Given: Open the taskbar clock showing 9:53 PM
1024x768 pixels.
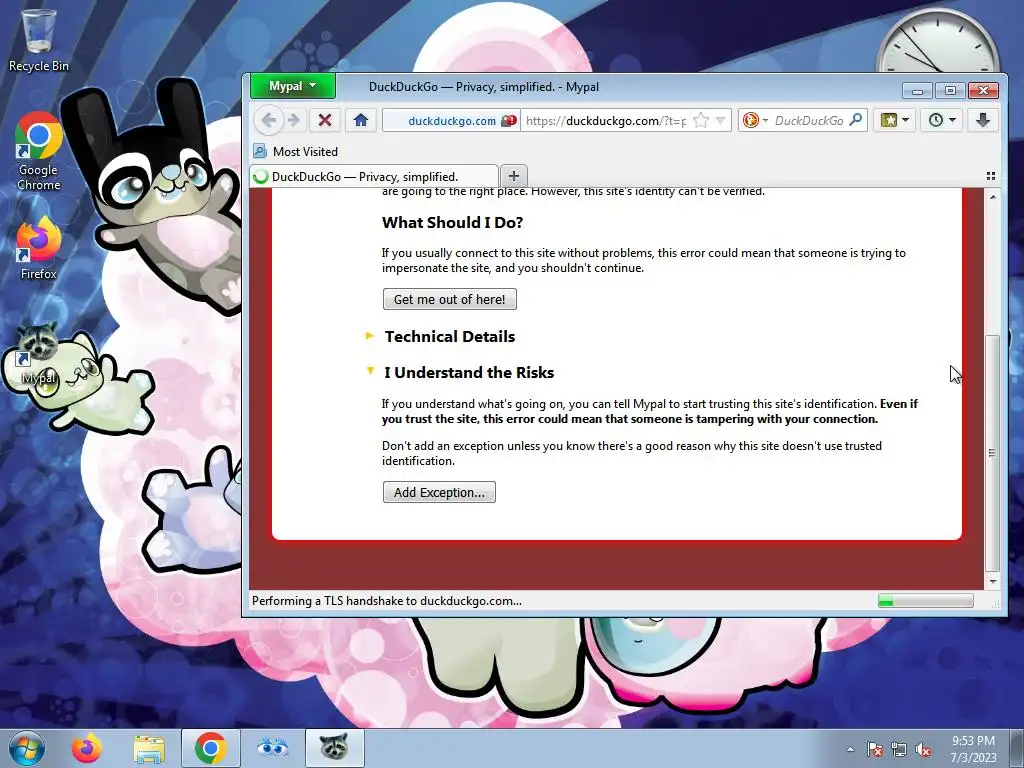Looking at the screenshot, I should pyautogui.click(x=973, y=749).
